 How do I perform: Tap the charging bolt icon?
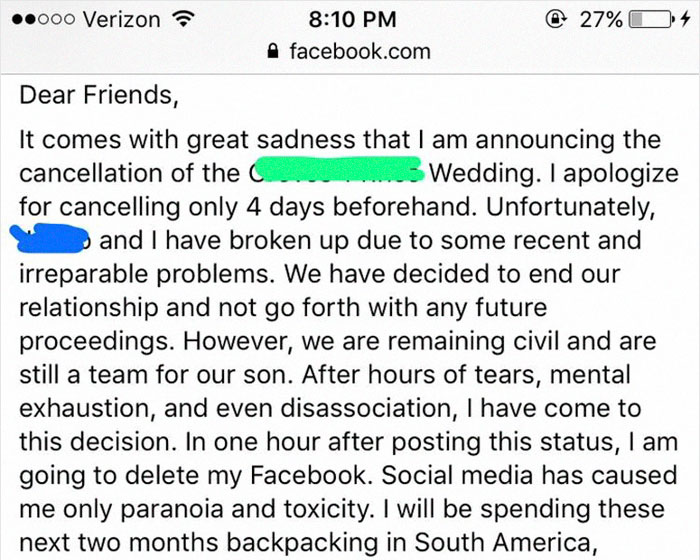tap(686, 20)
